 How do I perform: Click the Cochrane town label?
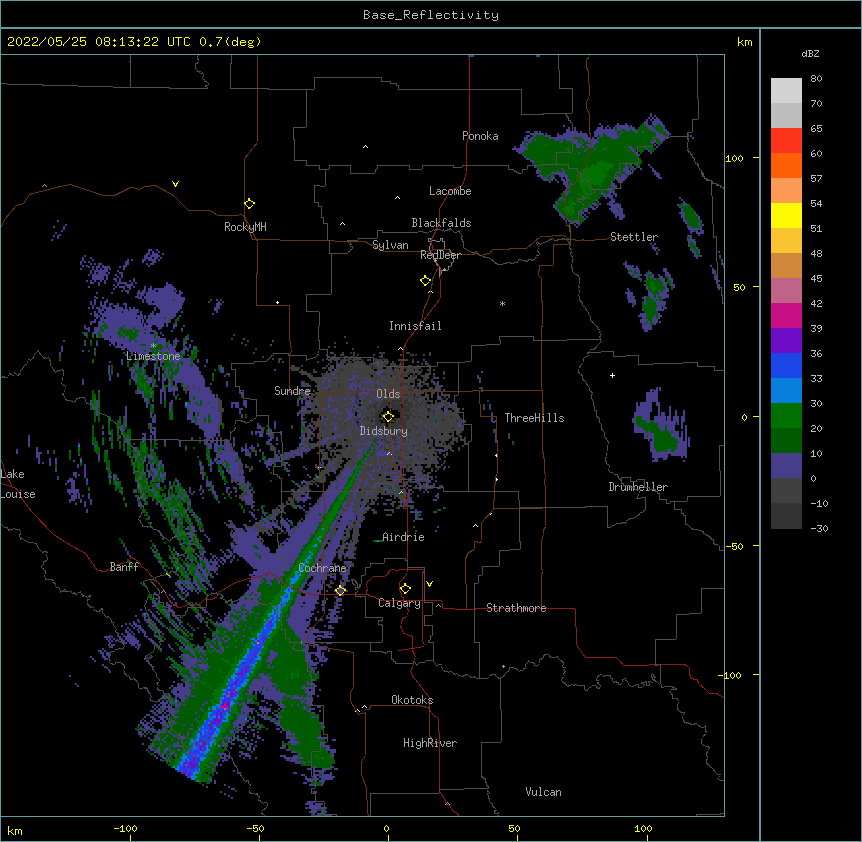click(322, 568)
